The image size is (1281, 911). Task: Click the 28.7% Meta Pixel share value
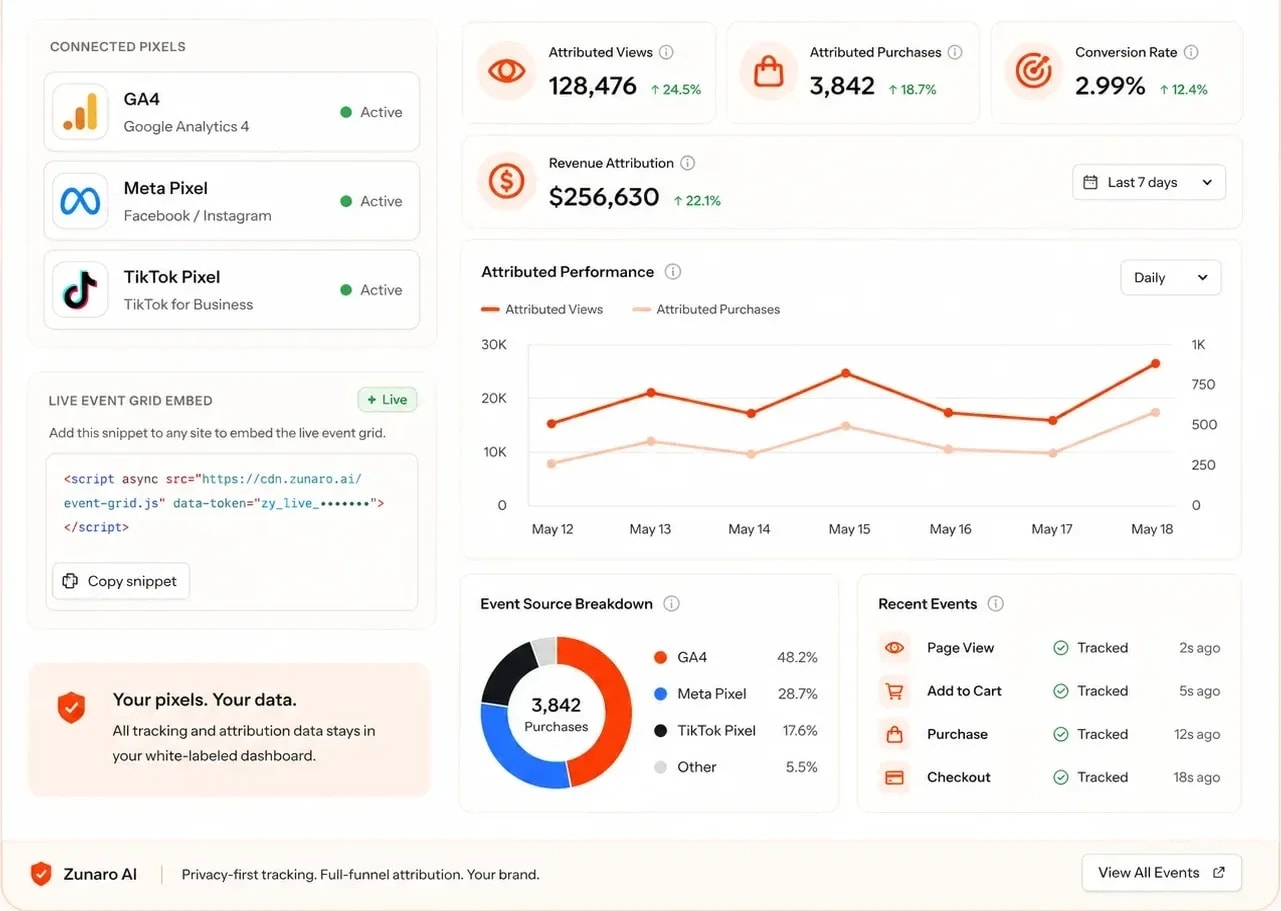click(x=797, y=694)
